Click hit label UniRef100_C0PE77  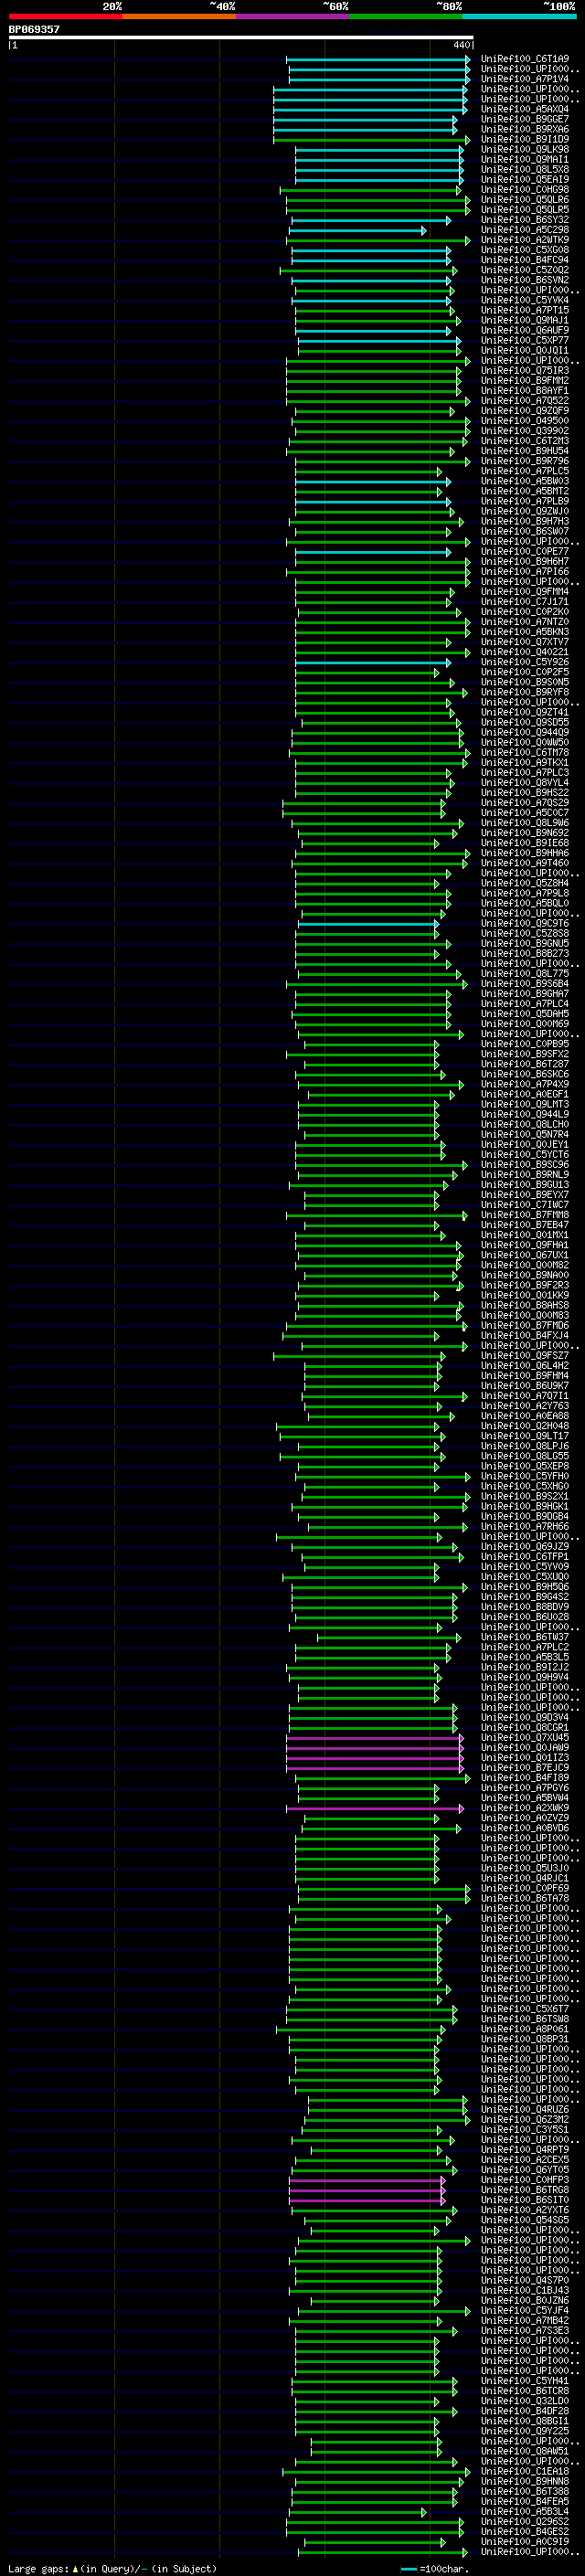[524, 551]
